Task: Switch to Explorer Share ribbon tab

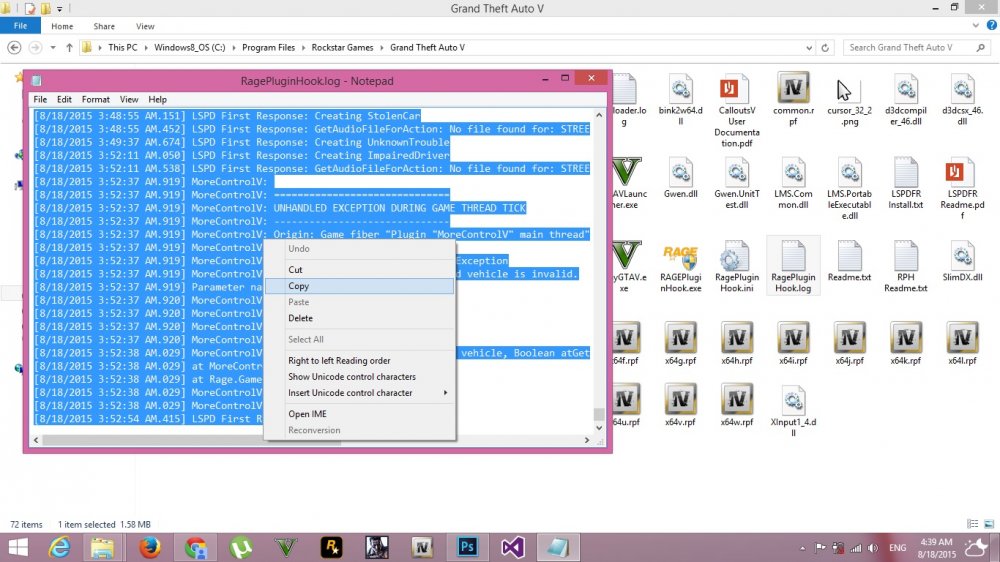Action: [104, 26]
